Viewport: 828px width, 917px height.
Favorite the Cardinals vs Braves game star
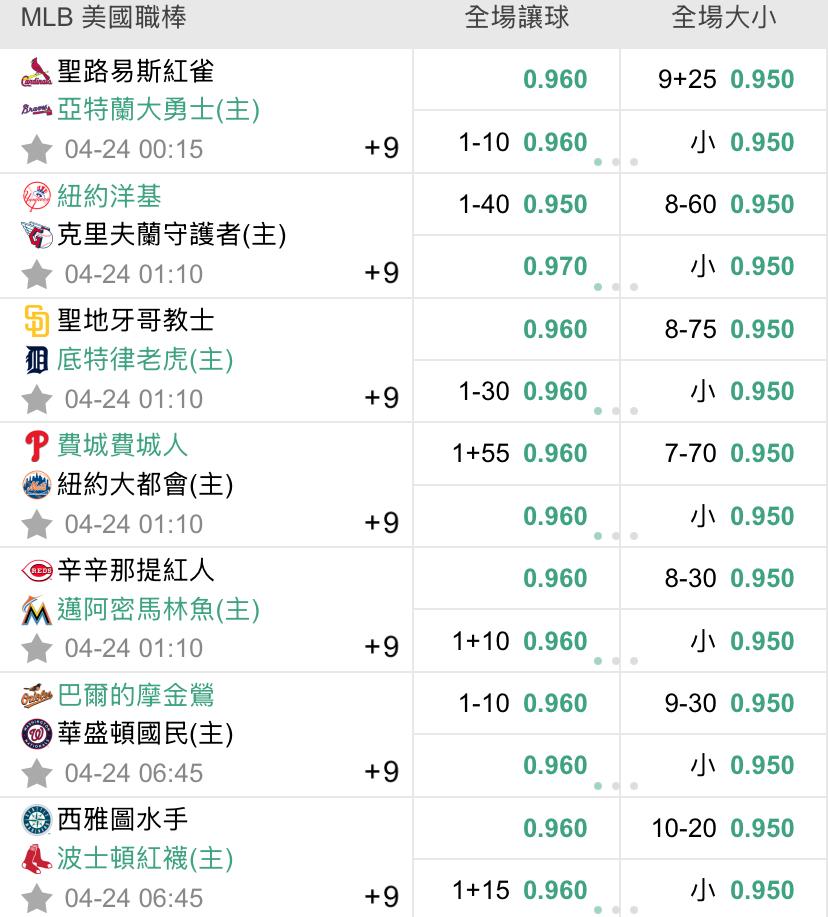coord(37,149)
